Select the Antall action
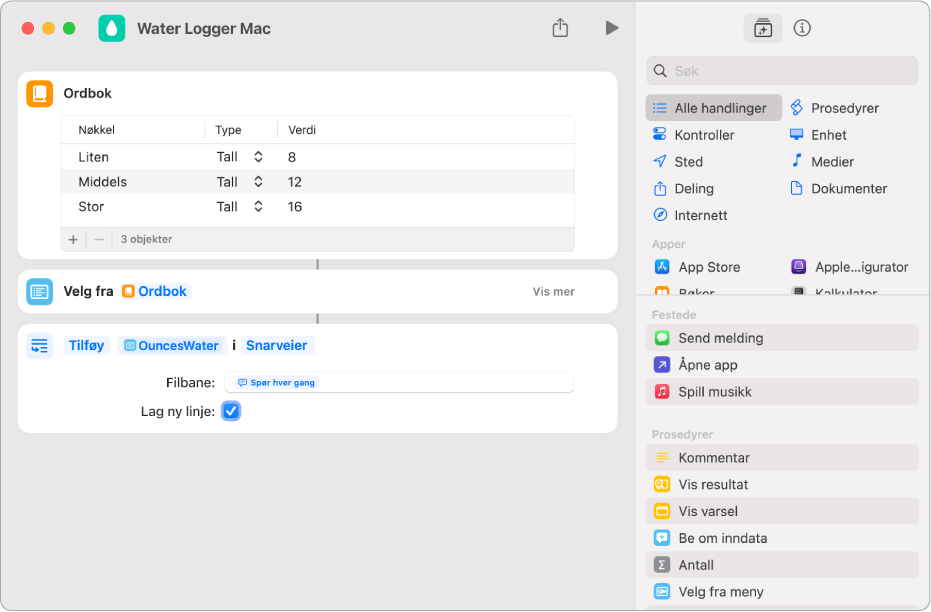 (781, 565)
